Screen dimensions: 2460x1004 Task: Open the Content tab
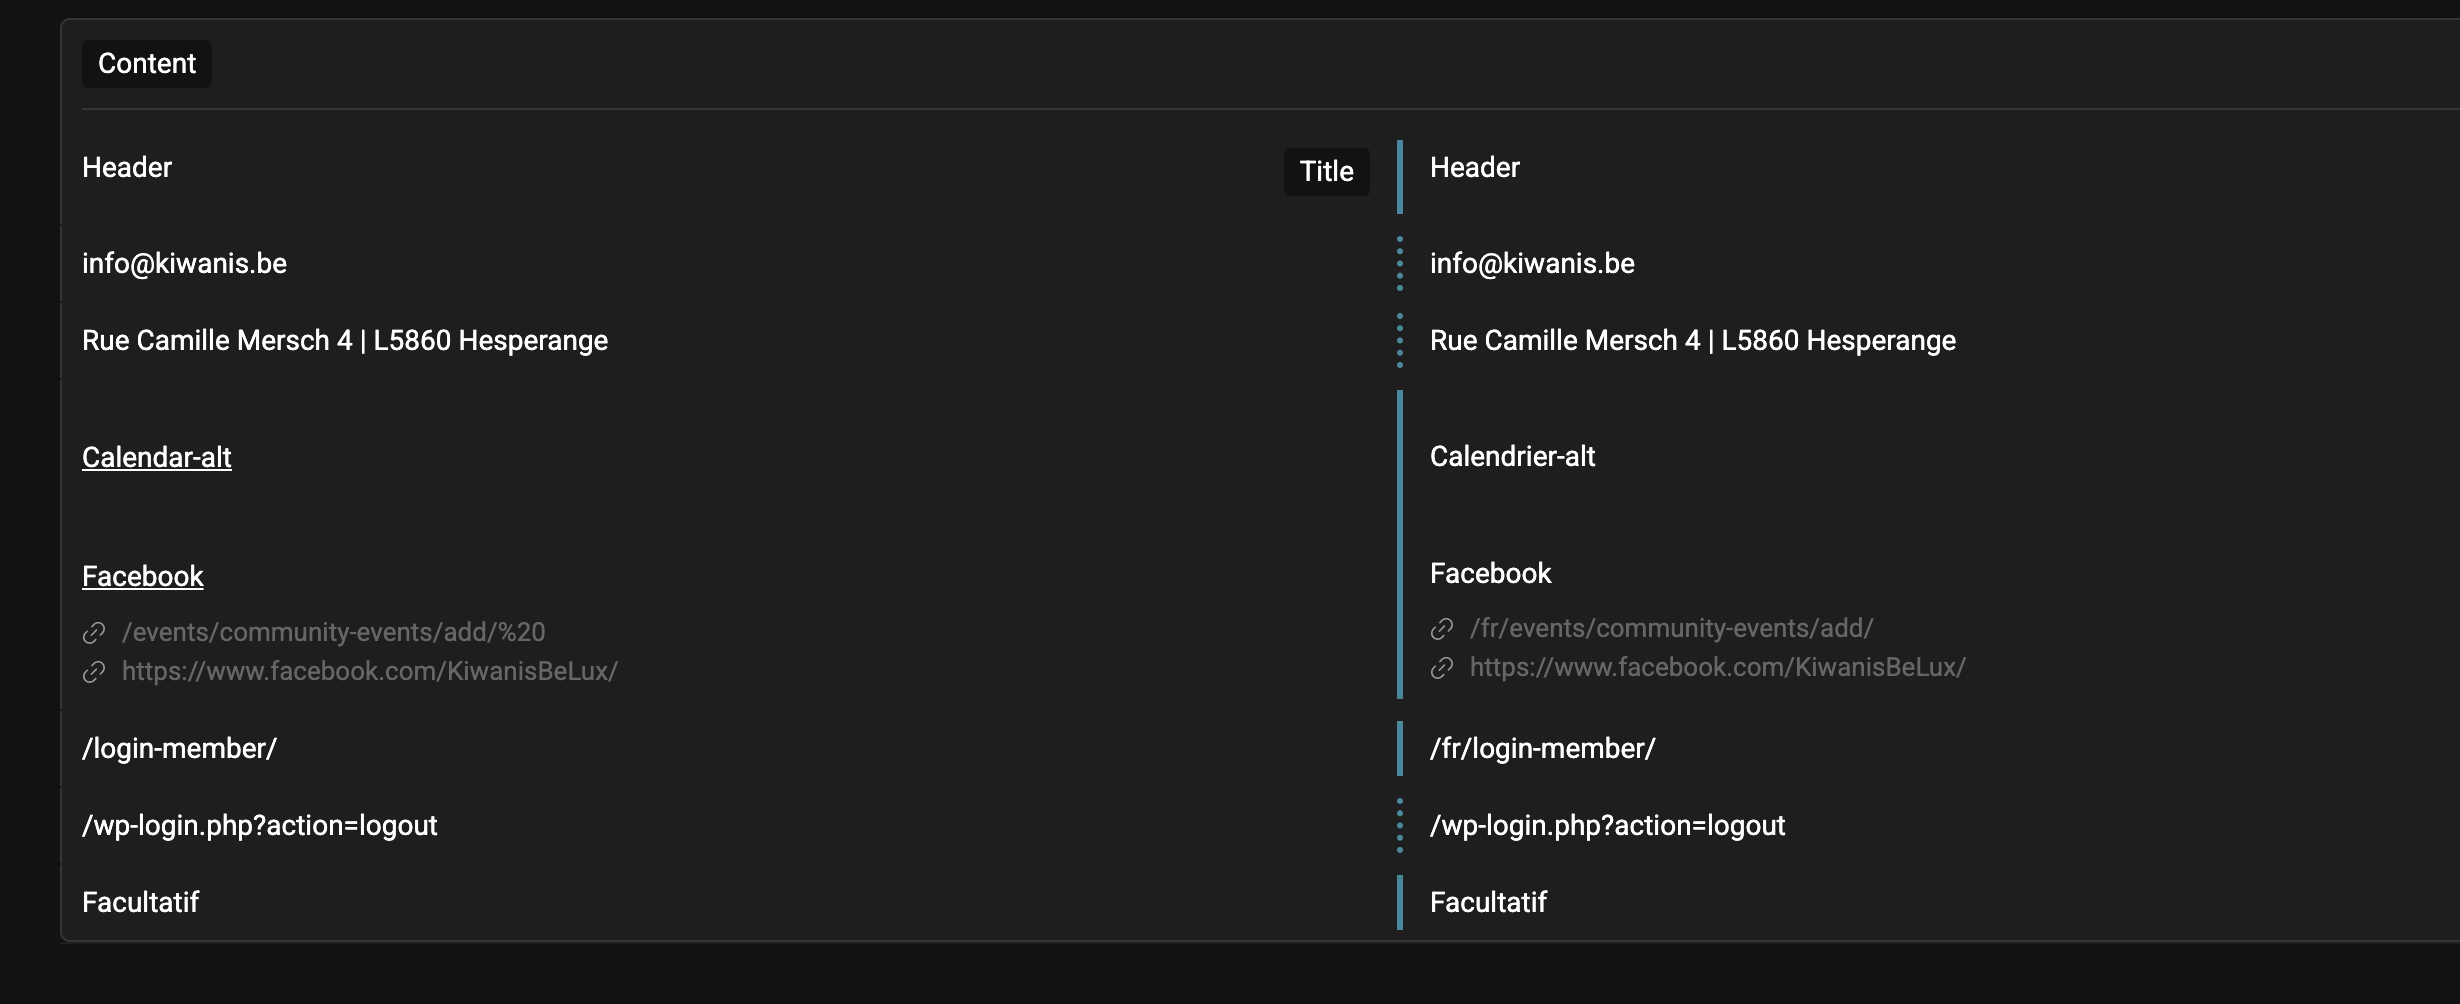147,64
